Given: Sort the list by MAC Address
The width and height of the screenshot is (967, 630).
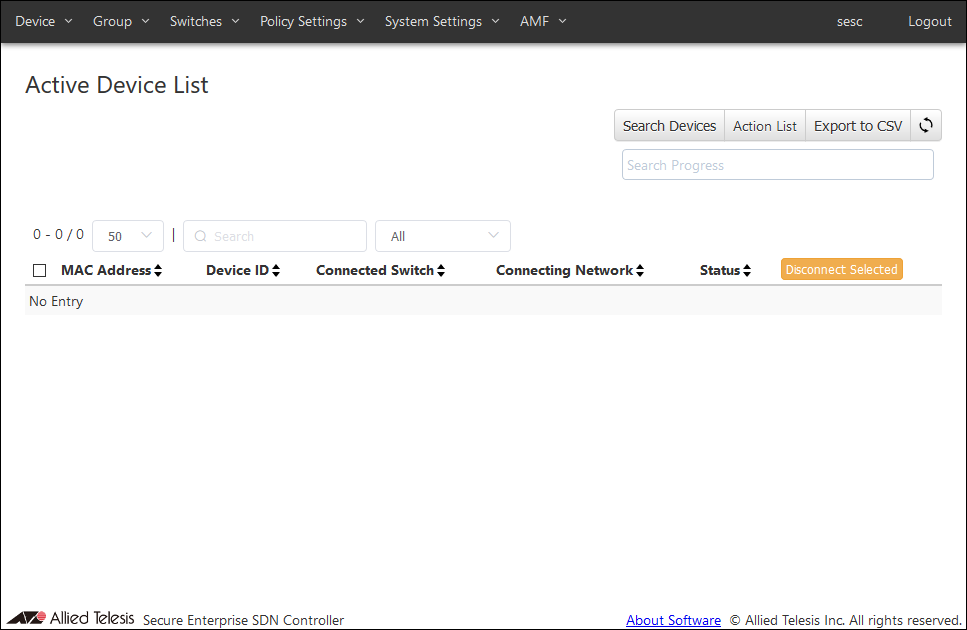Looking at the screenshot, I should click(111, 271).
